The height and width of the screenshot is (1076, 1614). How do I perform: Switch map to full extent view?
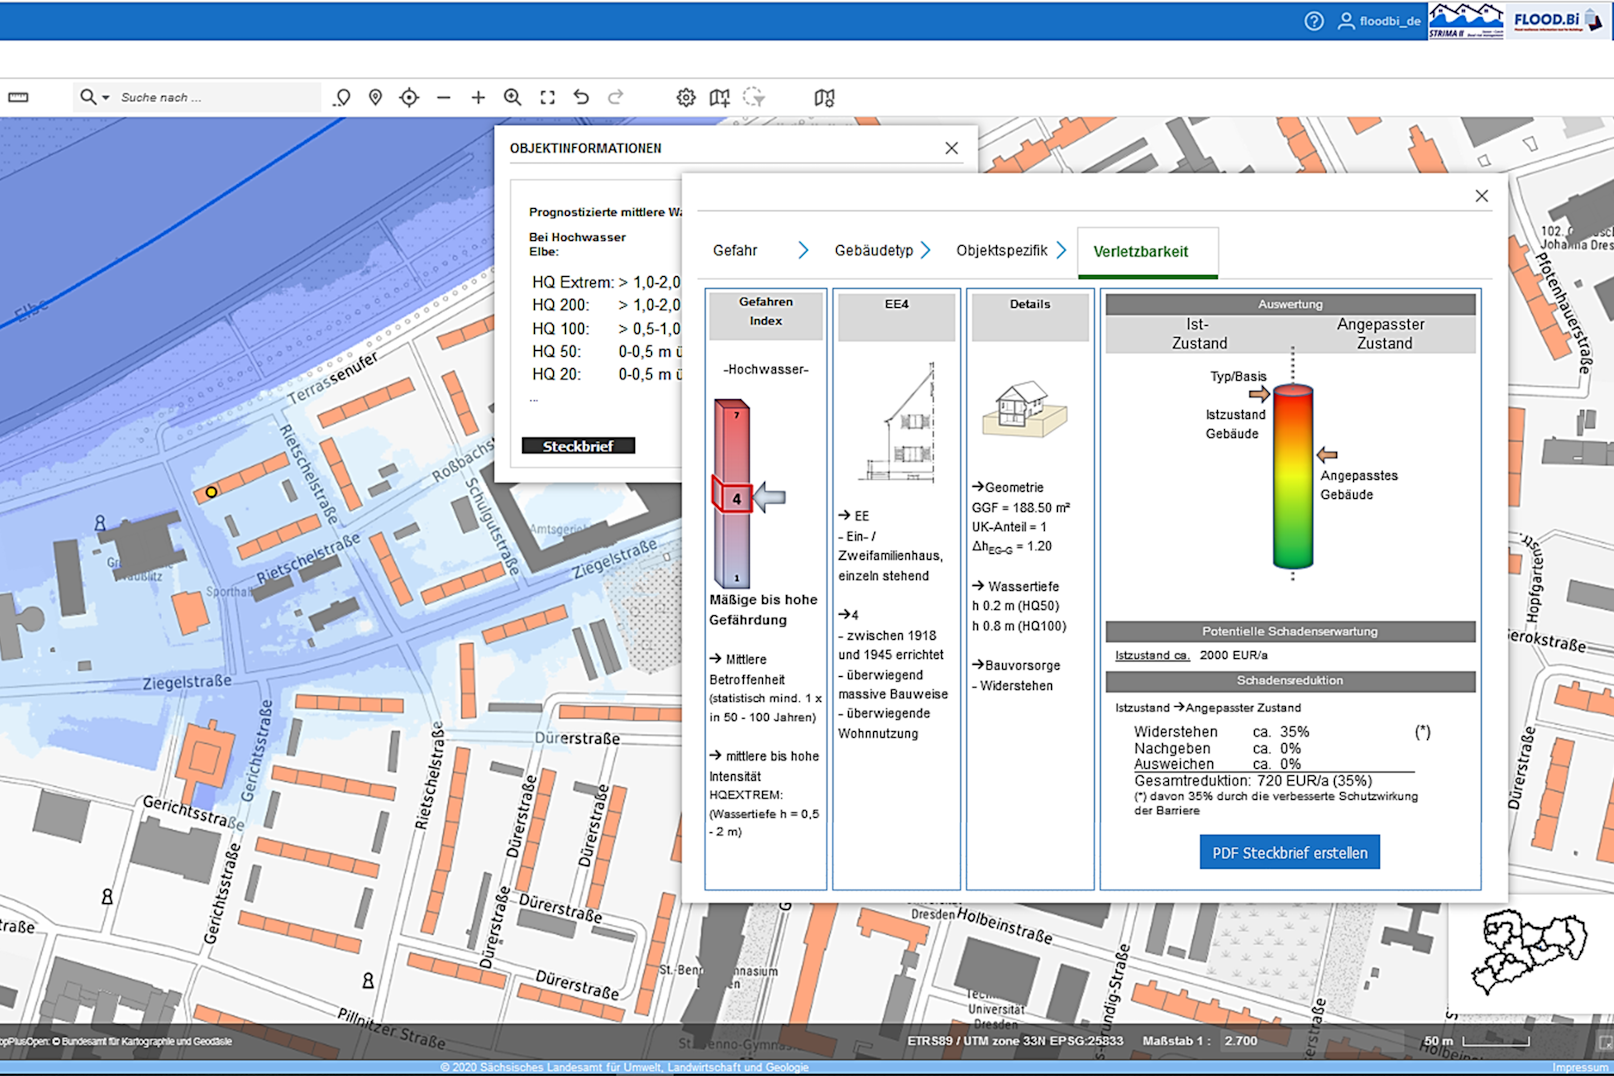pyautogui.click(x=547, y=97)
